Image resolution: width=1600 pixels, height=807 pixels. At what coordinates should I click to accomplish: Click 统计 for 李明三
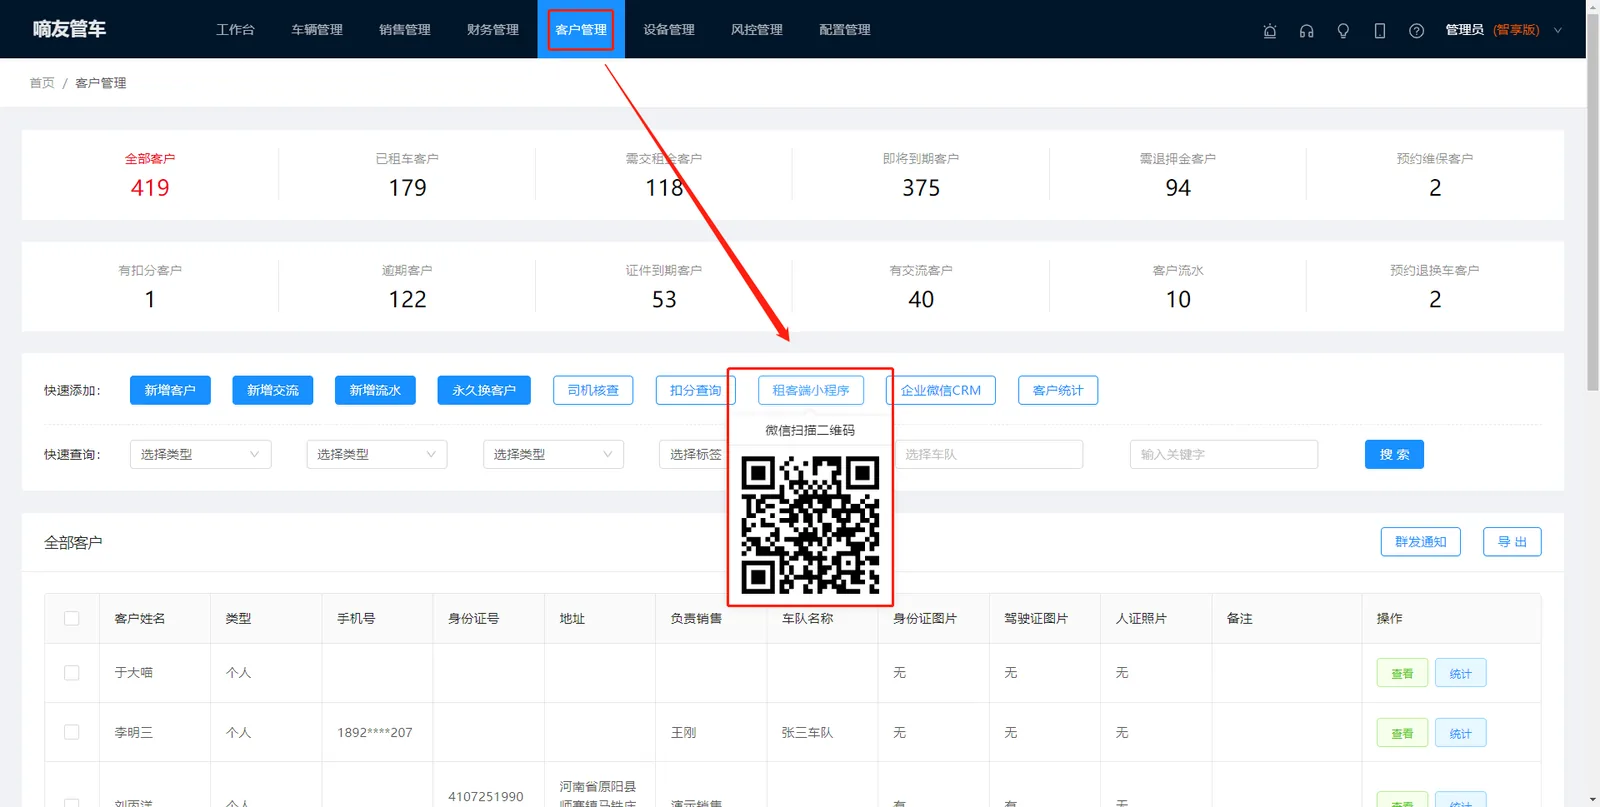[x=1461, y=733]
